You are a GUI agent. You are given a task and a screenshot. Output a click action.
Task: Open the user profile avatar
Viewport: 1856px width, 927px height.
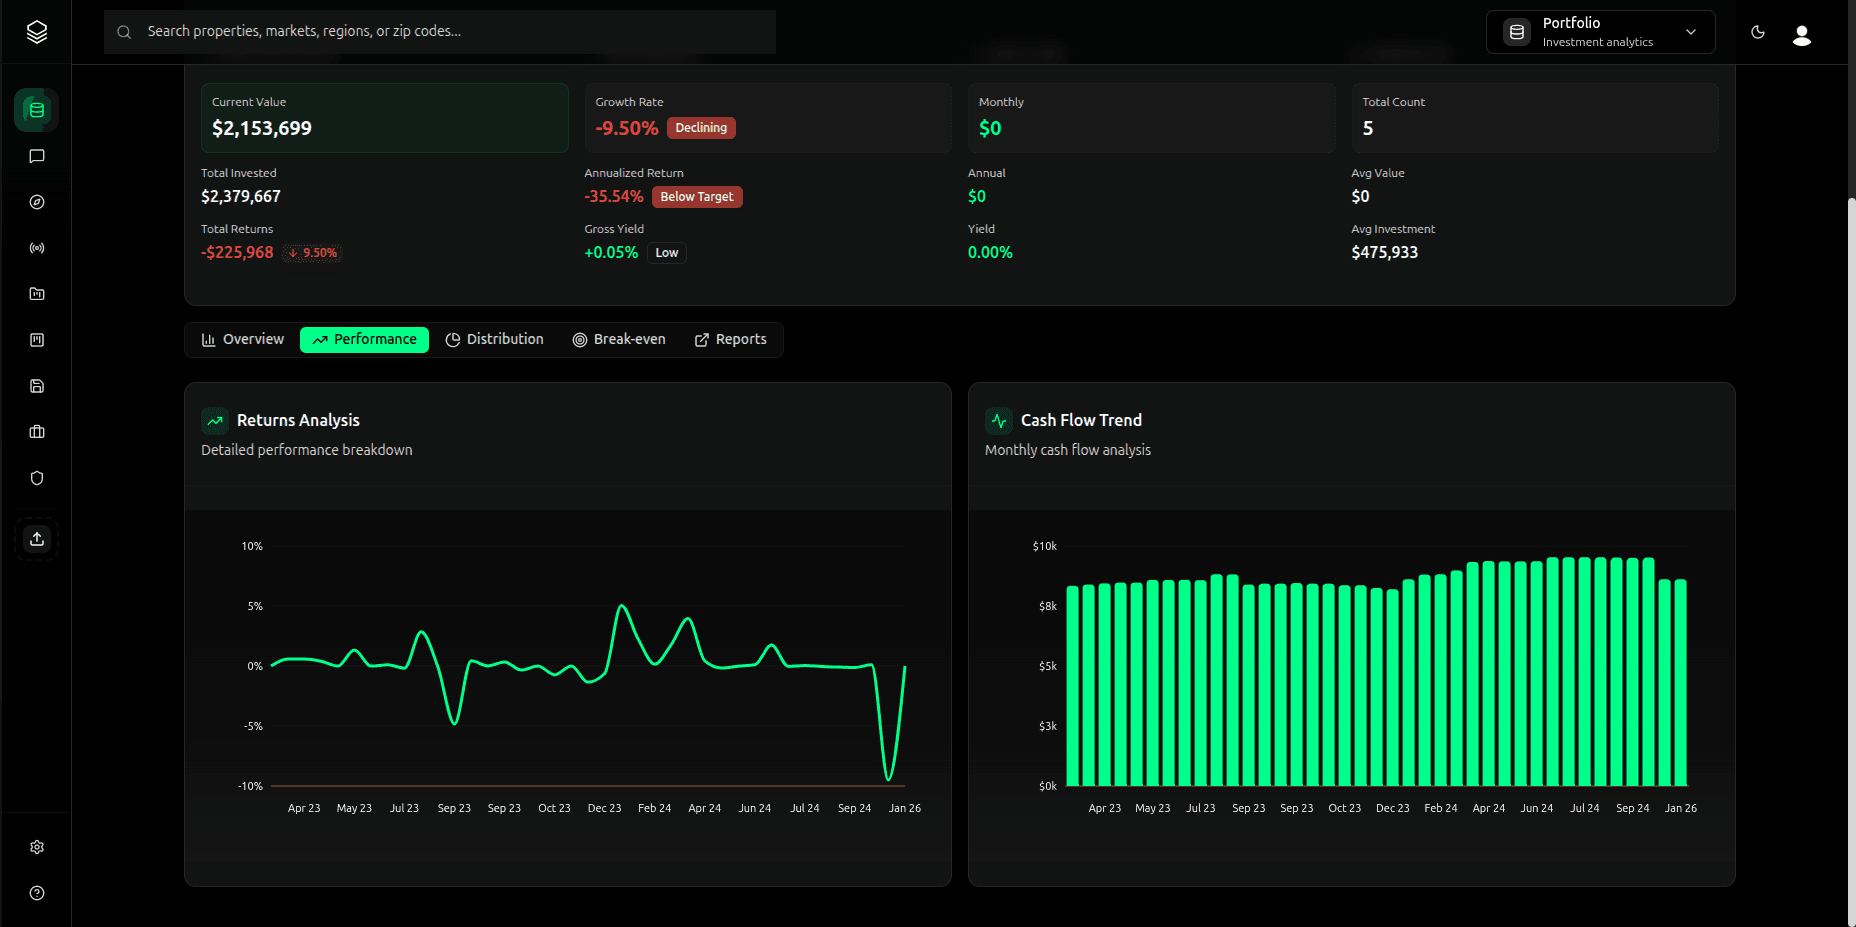[x=1802, y=35]
